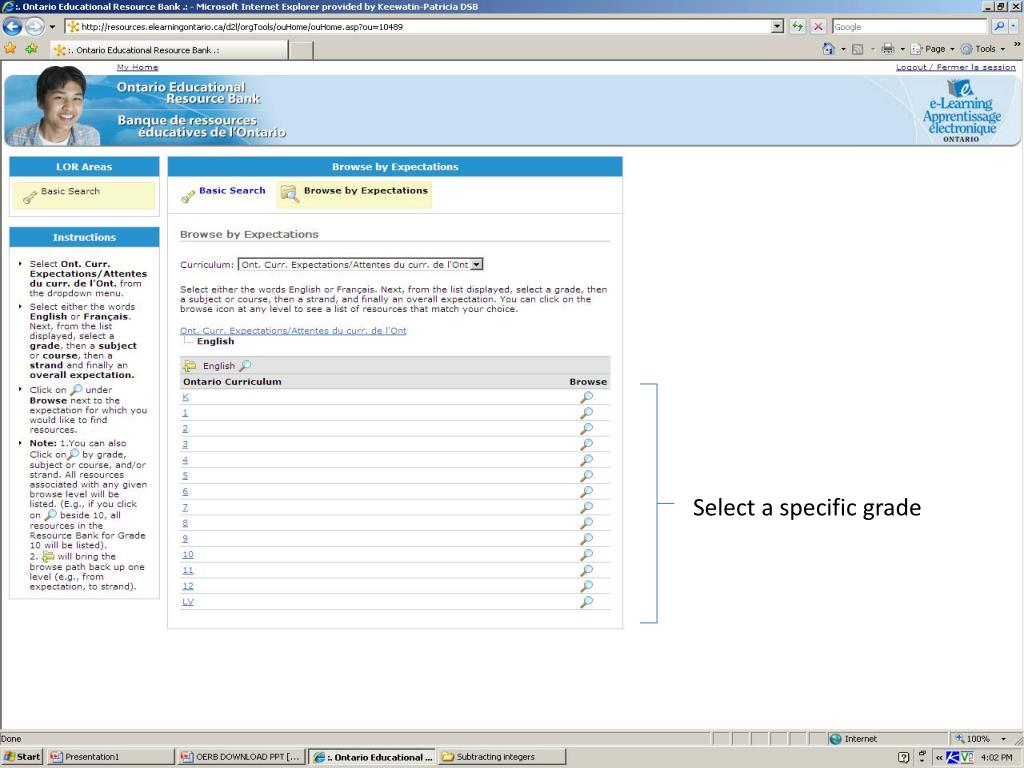The width and height of the screenshot is (1024, 768).
Task: Click the Stop (red X) icon
Action: (x=818, y=27)
